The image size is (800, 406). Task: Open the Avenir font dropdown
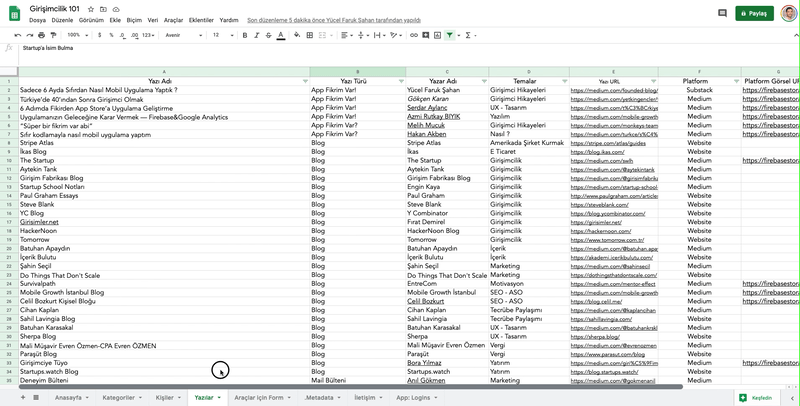point(184,35)
